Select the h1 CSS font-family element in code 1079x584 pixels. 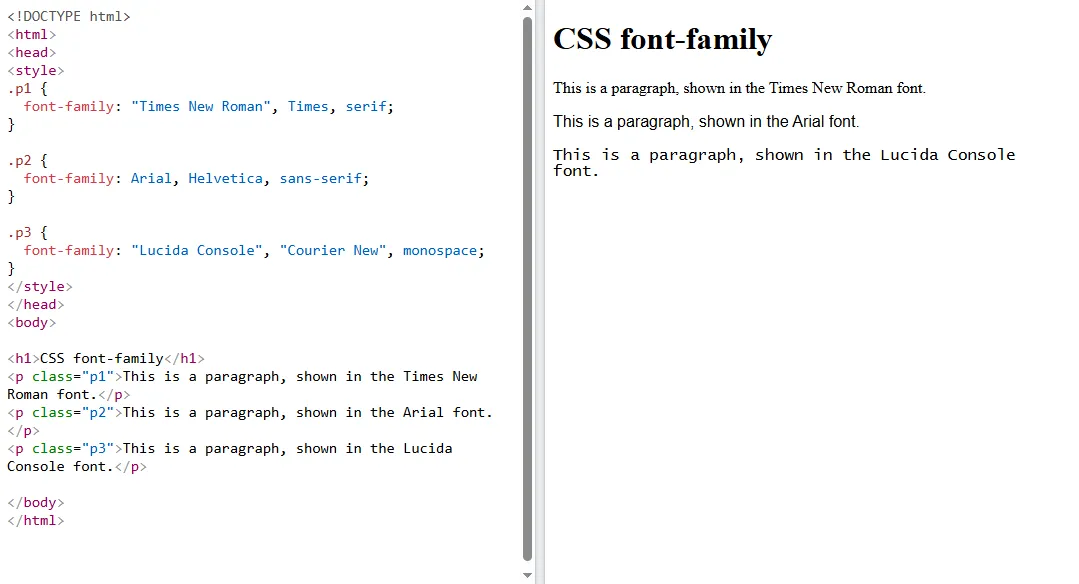point(106,358)
